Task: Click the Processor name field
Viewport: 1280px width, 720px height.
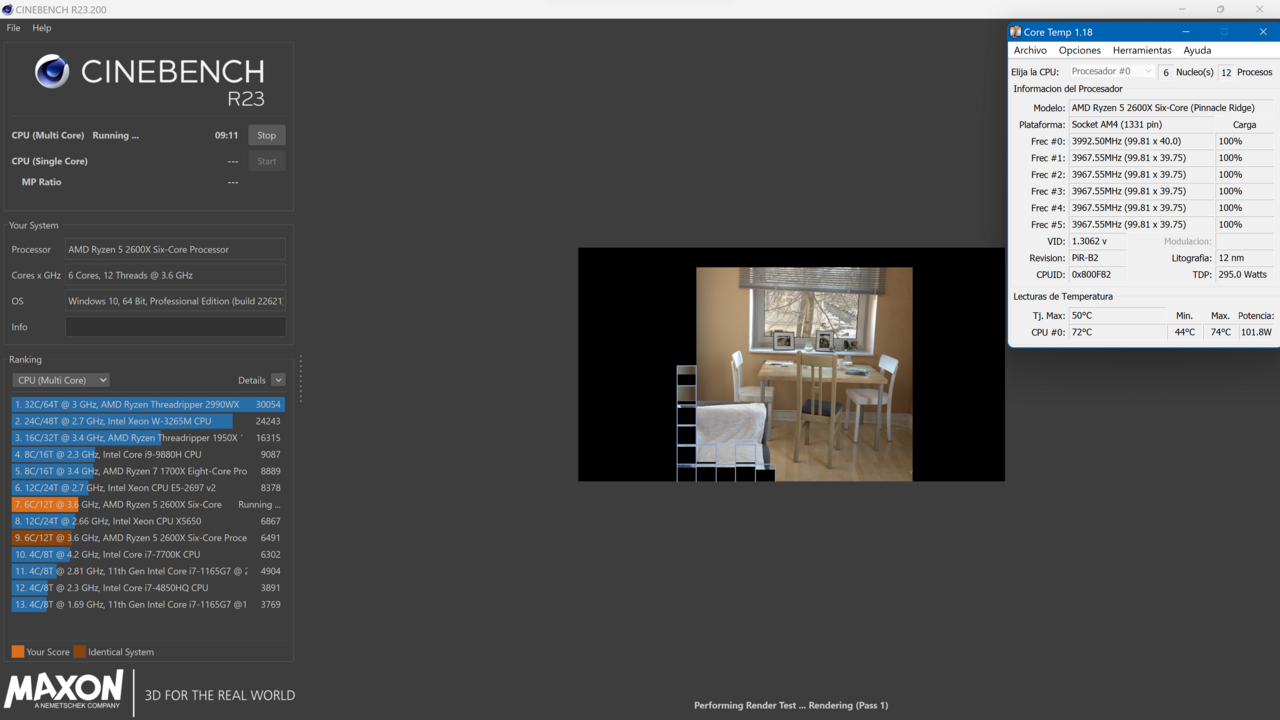Action: point(175,249)
